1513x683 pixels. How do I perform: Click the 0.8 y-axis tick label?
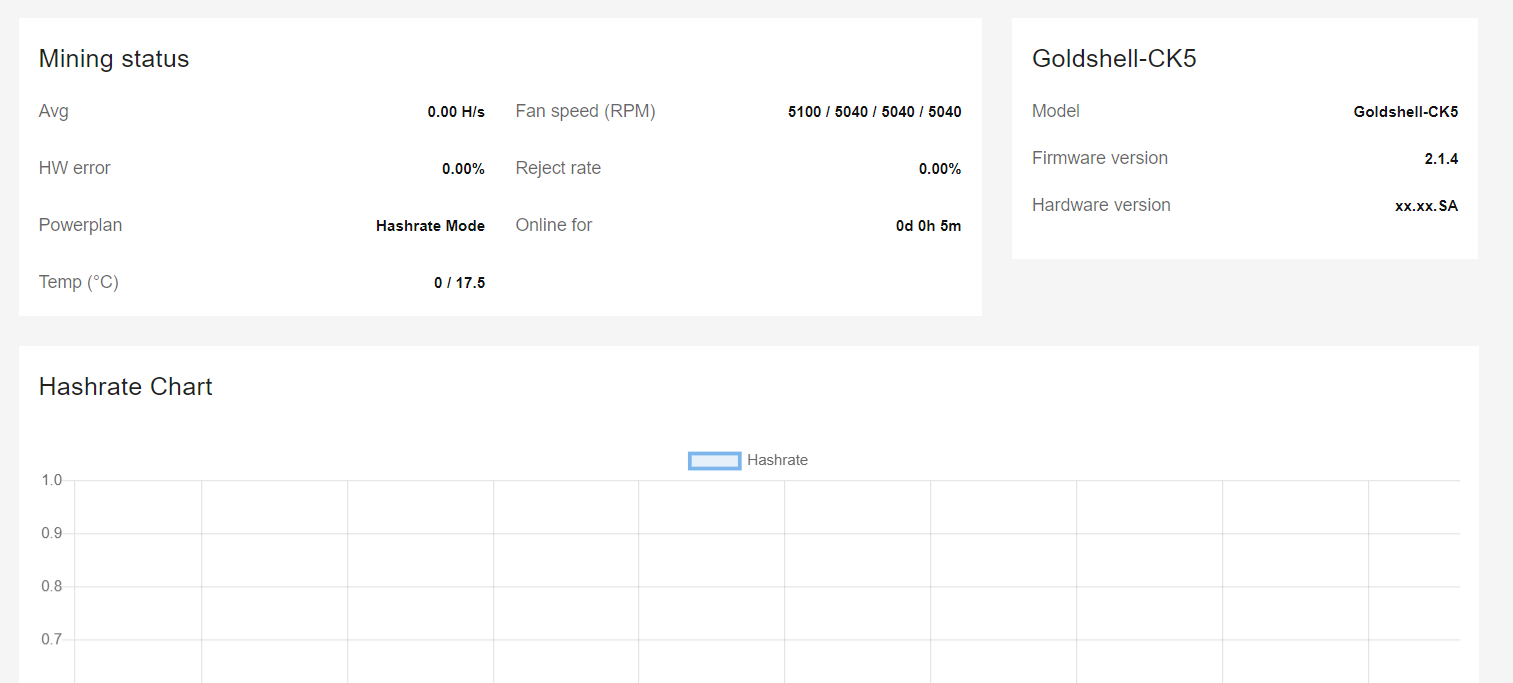[x=51, y=587]
